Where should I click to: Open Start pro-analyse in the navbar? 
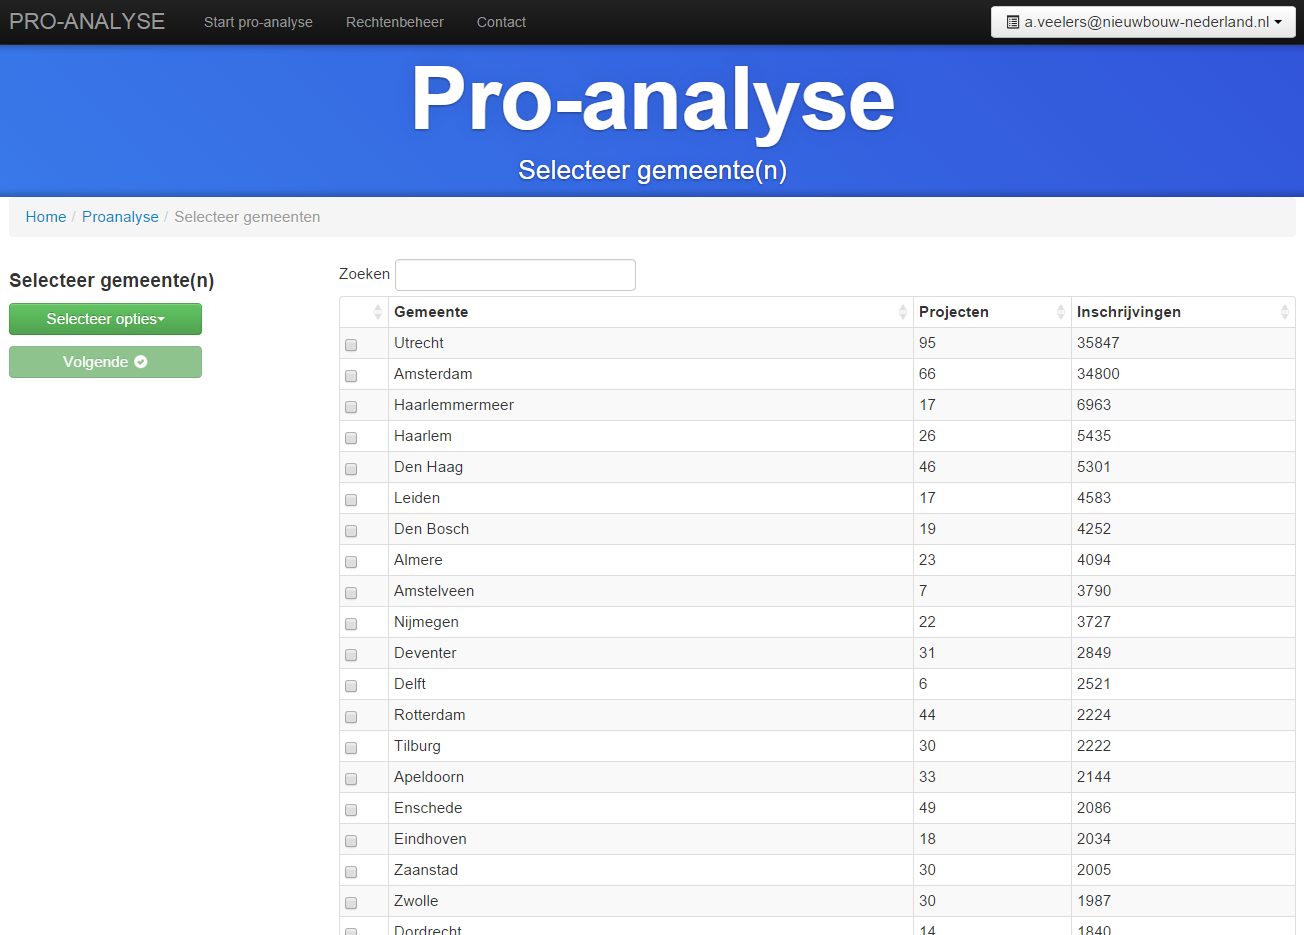(258, 22)
